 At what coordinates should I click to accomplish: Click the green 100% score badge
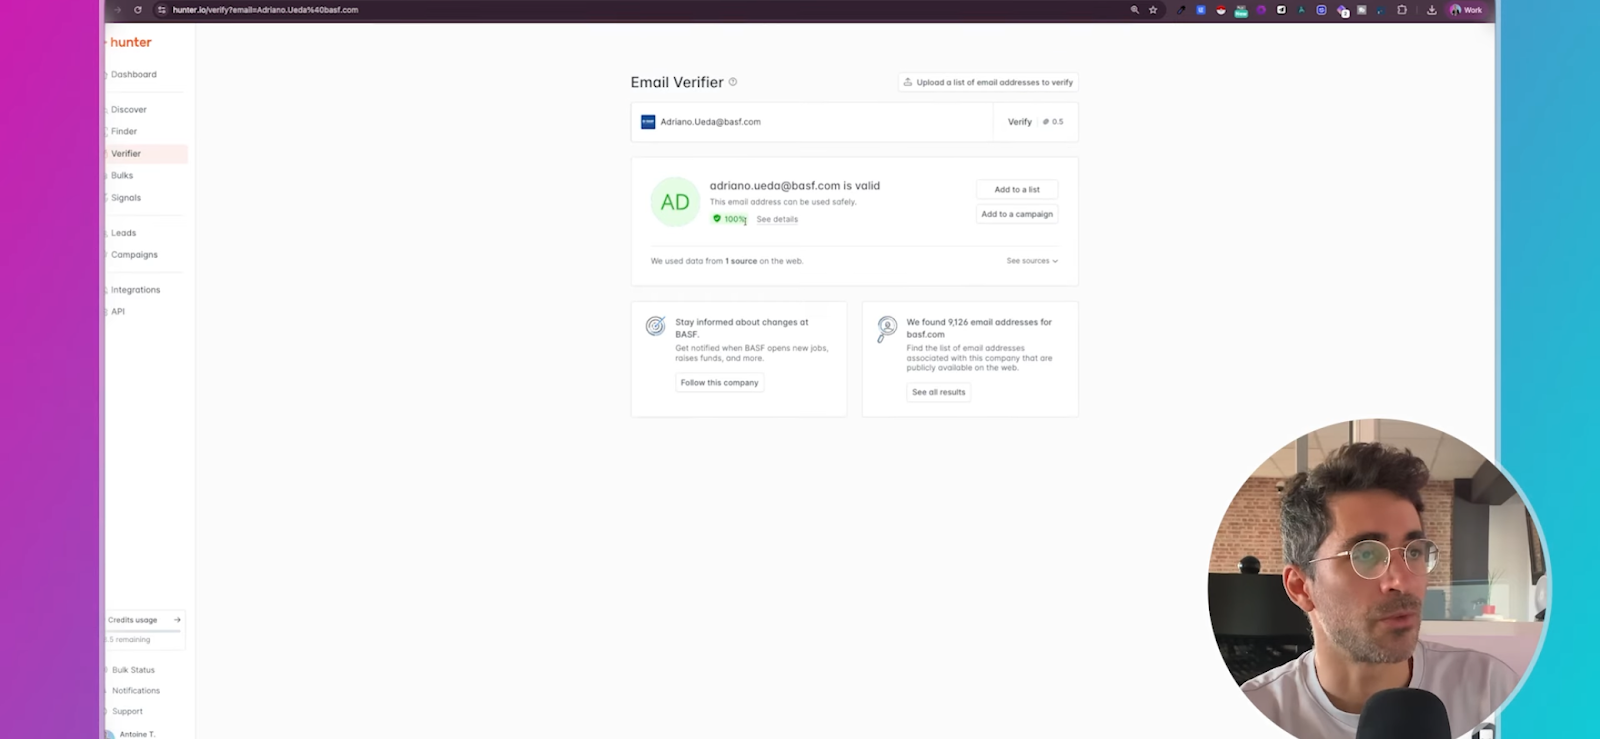click(x=730, y=219)
